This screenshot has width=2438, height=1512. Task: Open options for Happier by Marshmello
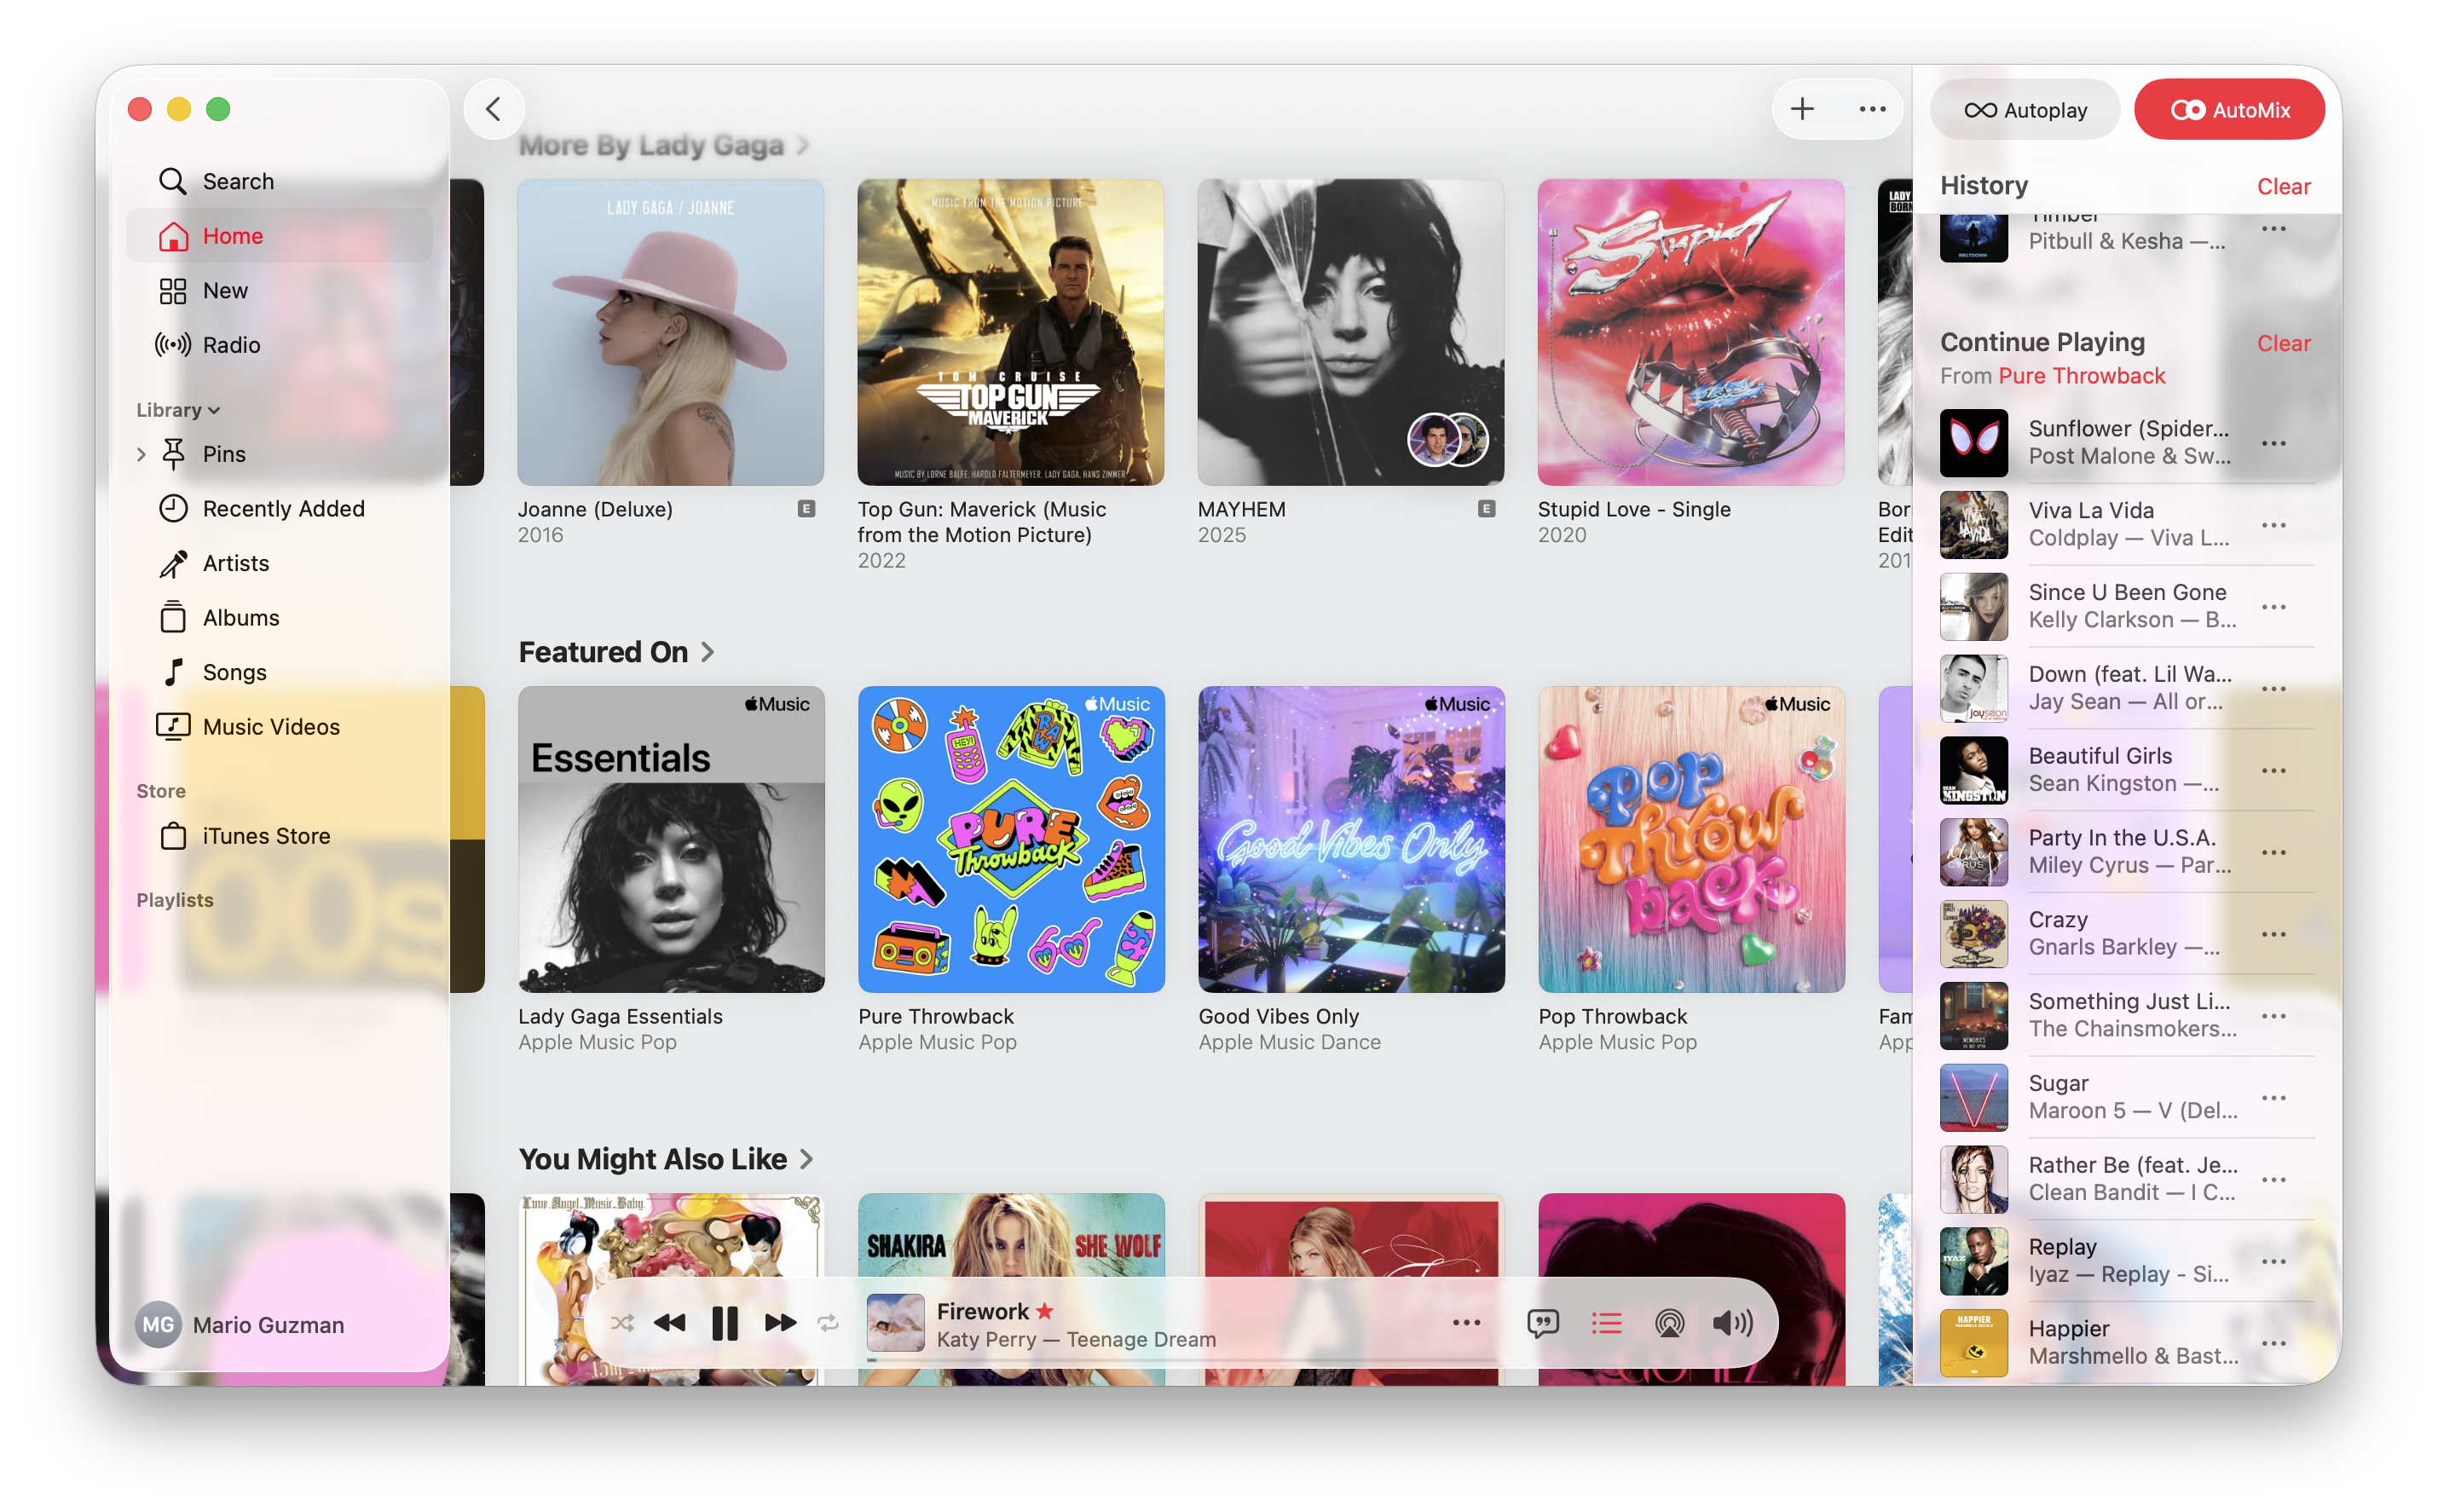(2273, 1343)
